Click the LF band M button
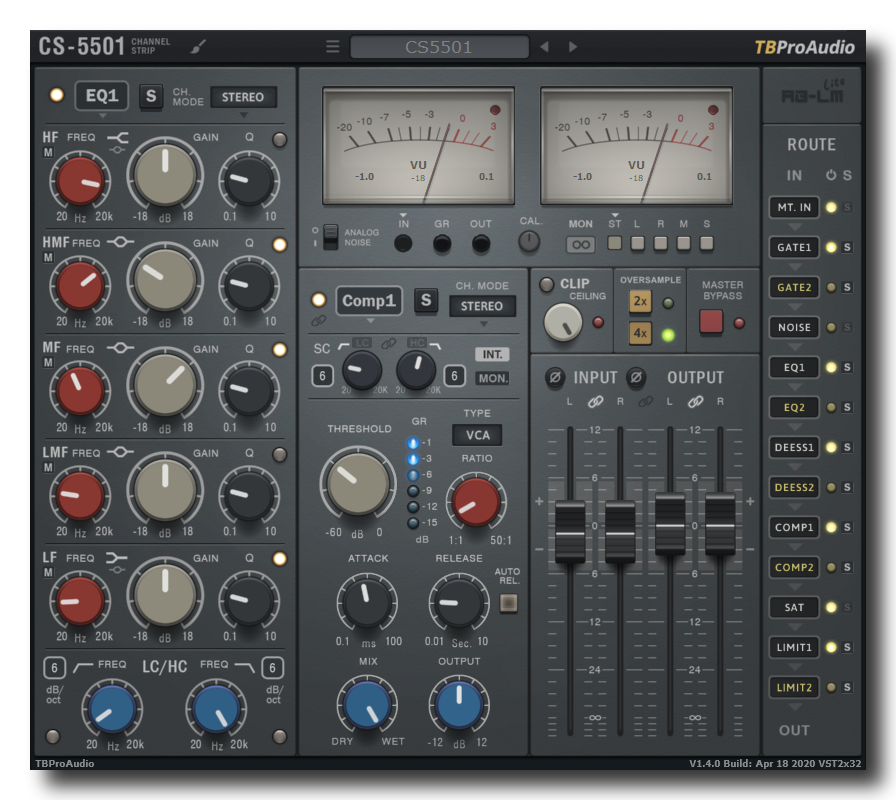This screenshot has width=896, height=800. (x=49, y=573)
